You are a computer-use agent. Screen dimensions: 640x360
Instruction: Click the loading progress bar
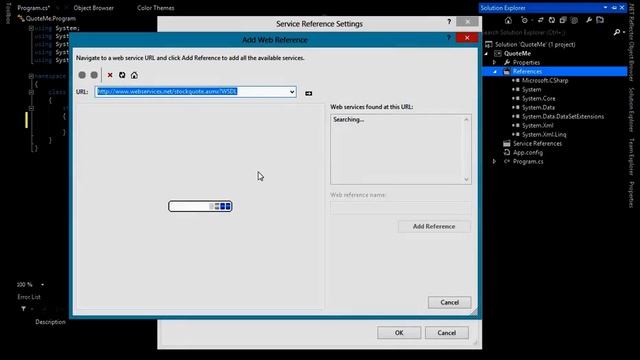click(x=200, y=206)
